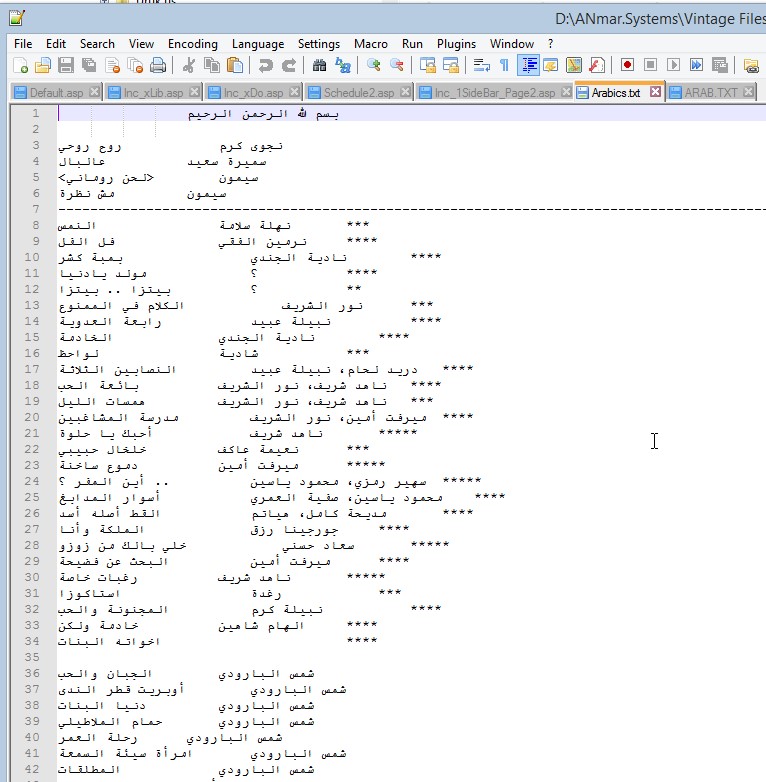Click the Zoom In toolbar icon
This screenshot has width=766, height=782.
click(374, 66)
